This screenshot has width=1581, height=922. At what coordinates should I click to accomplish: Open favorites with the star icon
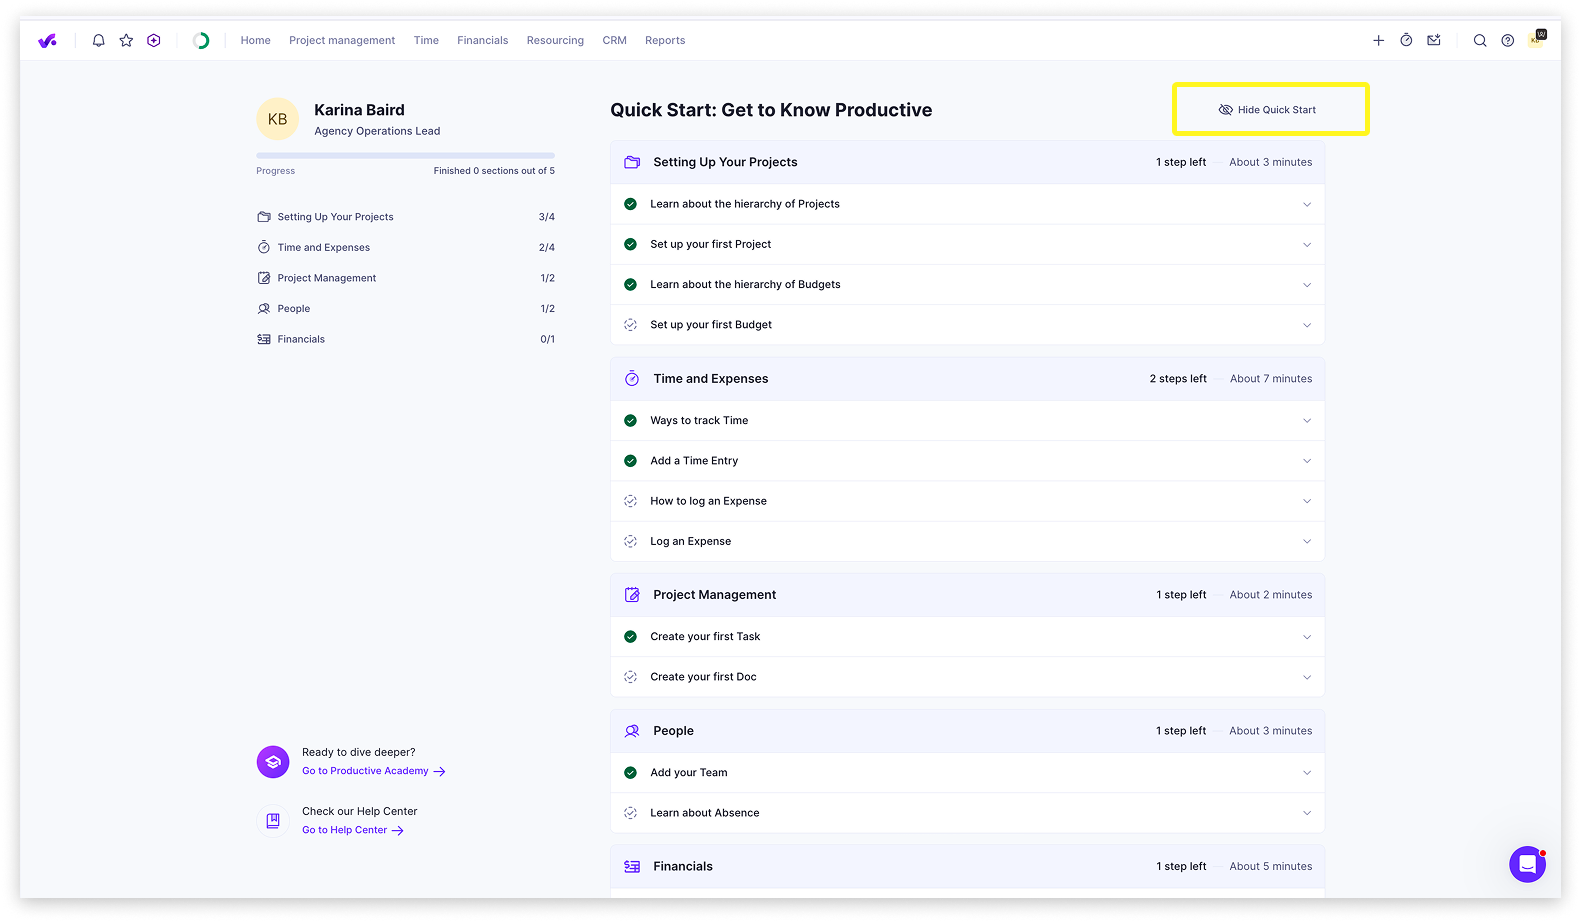(x=126, y=41)
